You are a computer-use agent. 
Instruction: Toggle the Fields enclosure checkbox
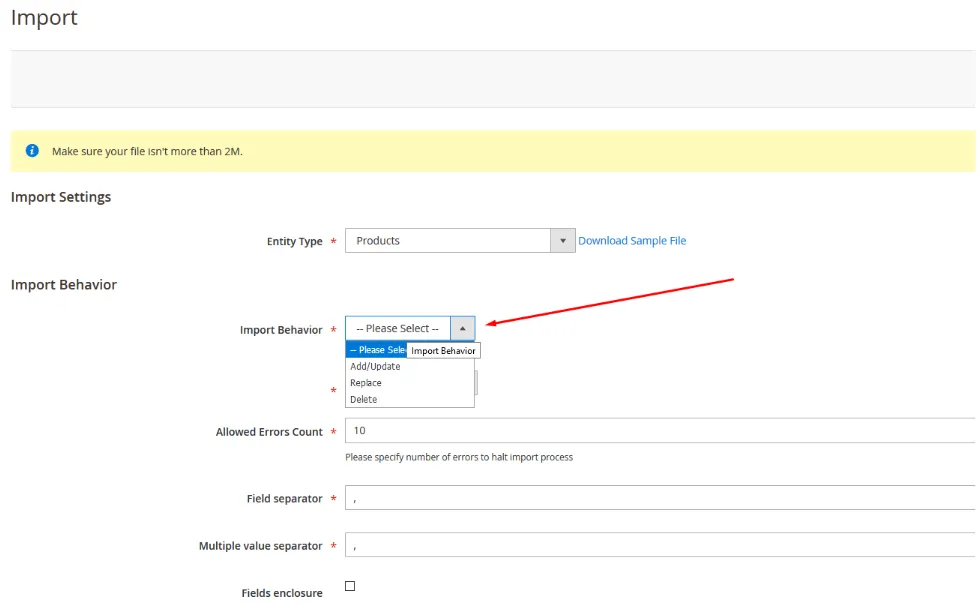pos(350,585)
